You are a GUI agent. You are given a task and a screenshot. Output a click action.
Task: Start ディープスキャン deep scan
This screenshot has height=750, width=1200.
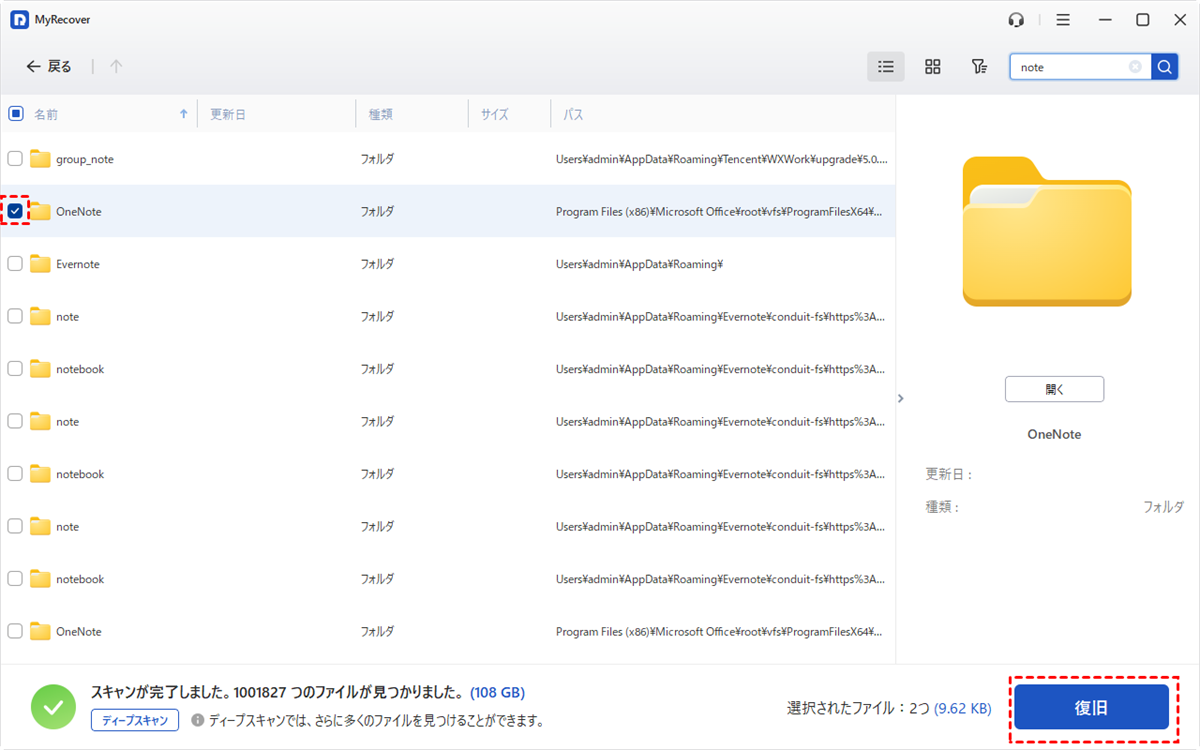coord(135,720)
